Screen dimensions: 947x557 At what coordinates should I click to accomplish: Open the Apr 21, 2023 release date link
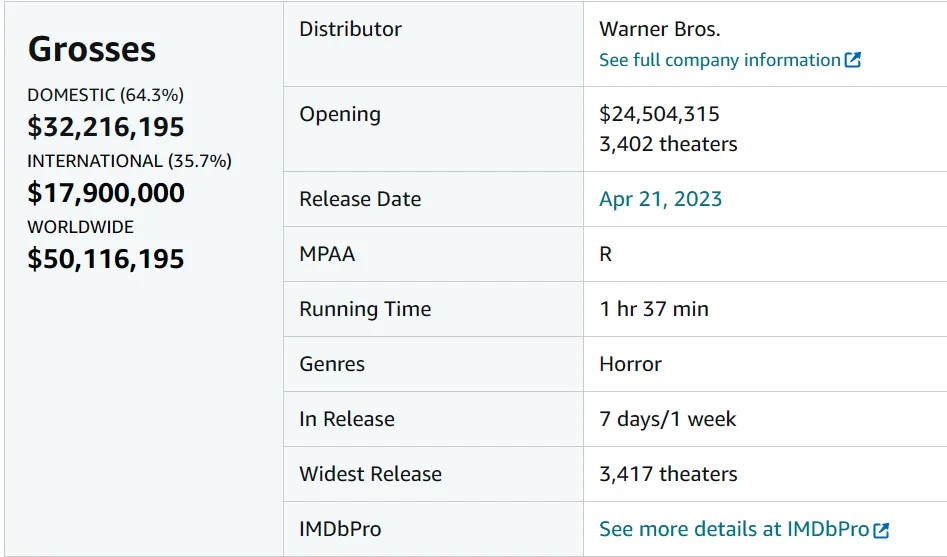[660, 199]
